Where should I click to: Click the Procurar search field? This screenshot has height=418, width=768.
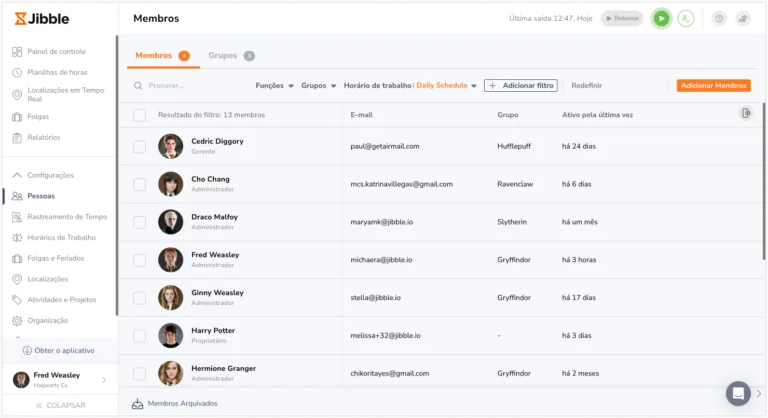(x=193, y=86)
